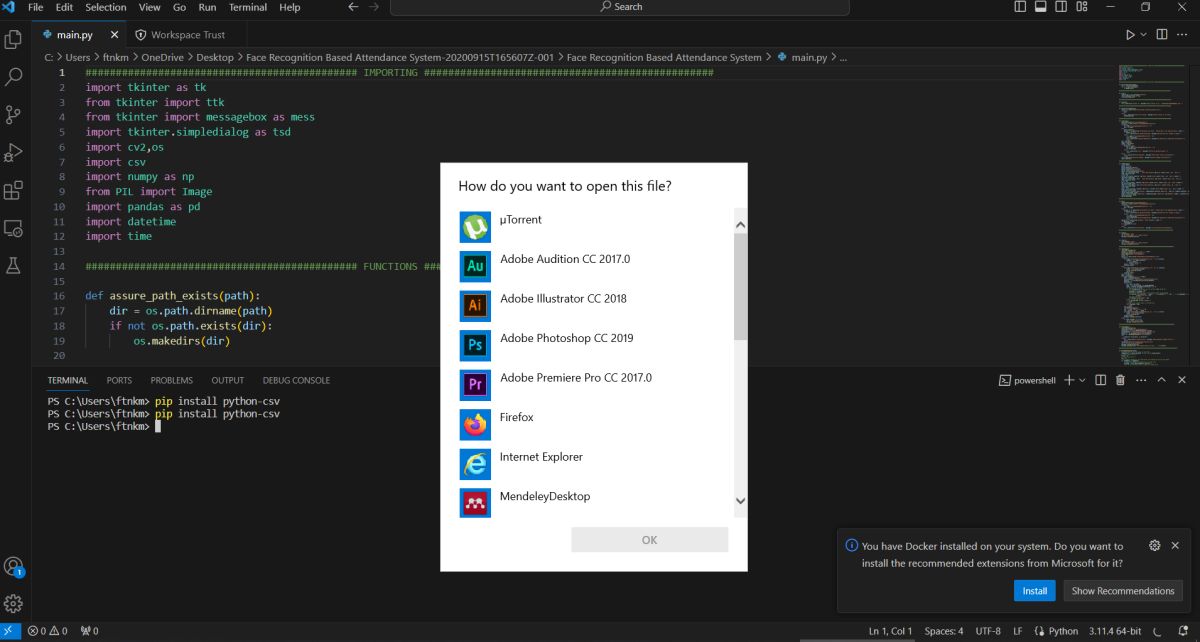Open the Search view in activity bar
This screenshot has width=1200, height=642.
click(14, 77)
